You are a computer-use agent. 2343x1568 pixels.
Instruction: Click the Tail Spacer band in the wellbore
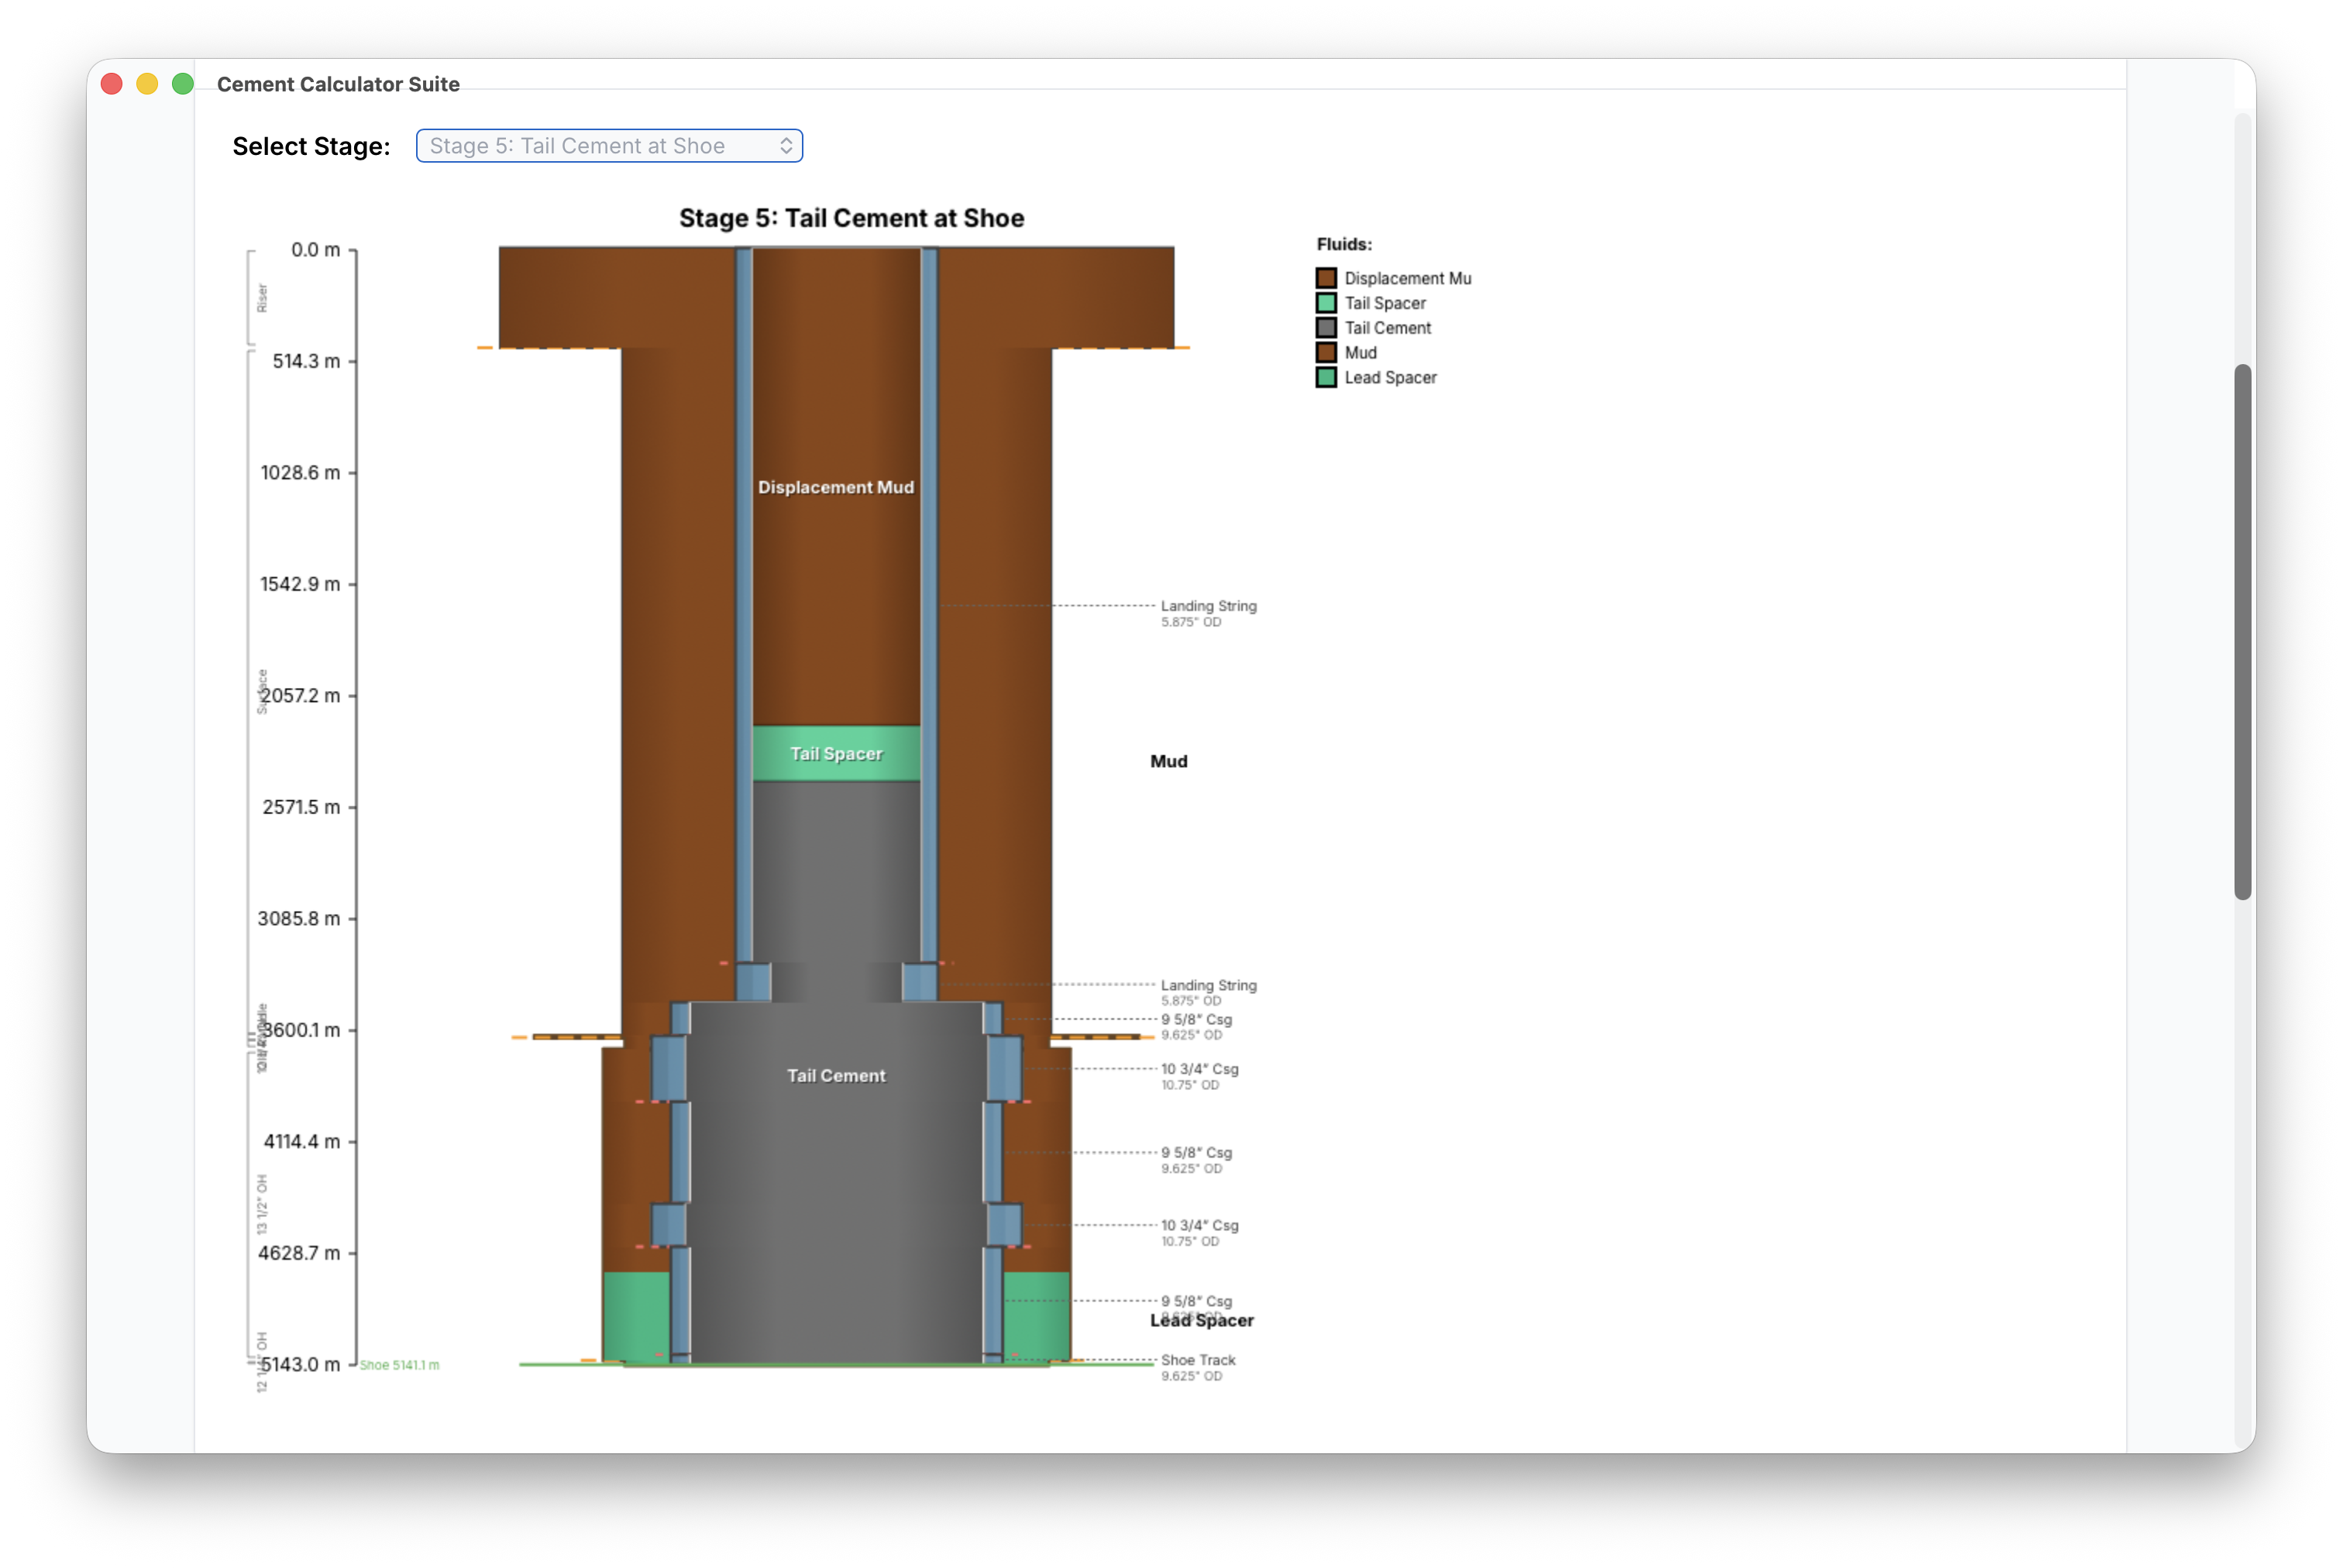(836, 753)
